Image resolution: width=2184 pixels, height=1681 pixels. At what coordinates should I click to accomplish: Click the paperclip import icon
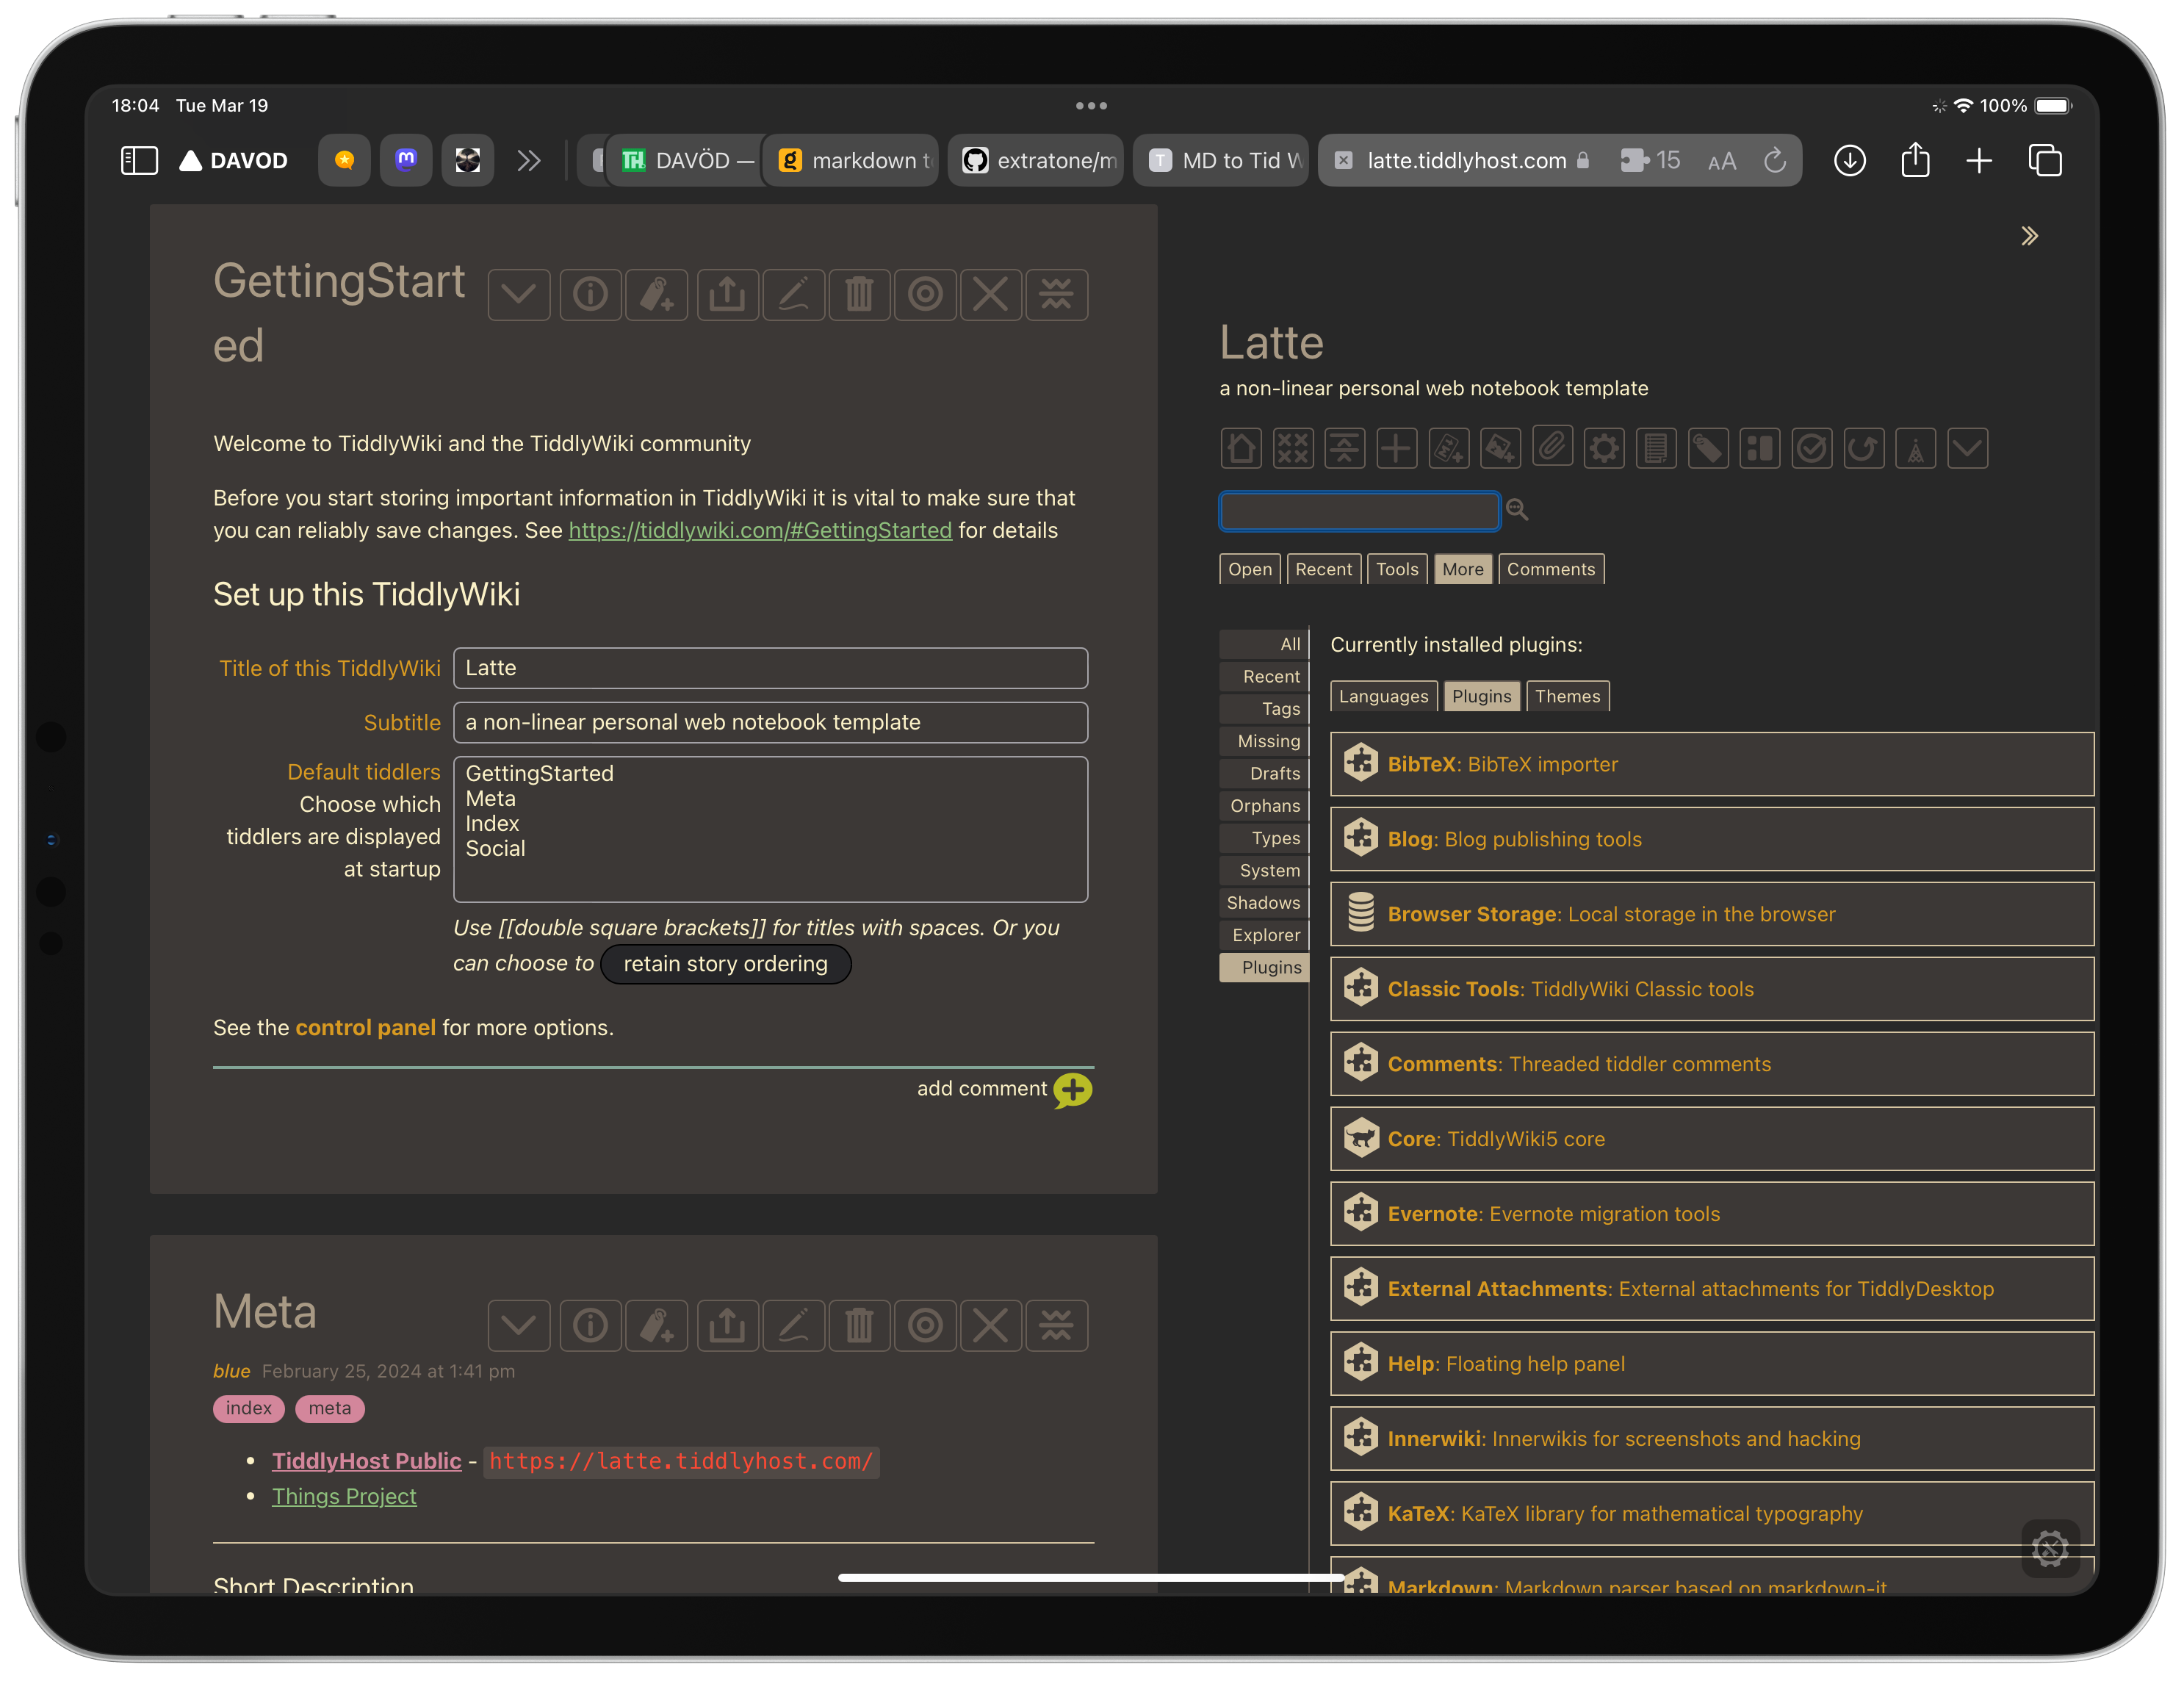(x=1552, y=447)
